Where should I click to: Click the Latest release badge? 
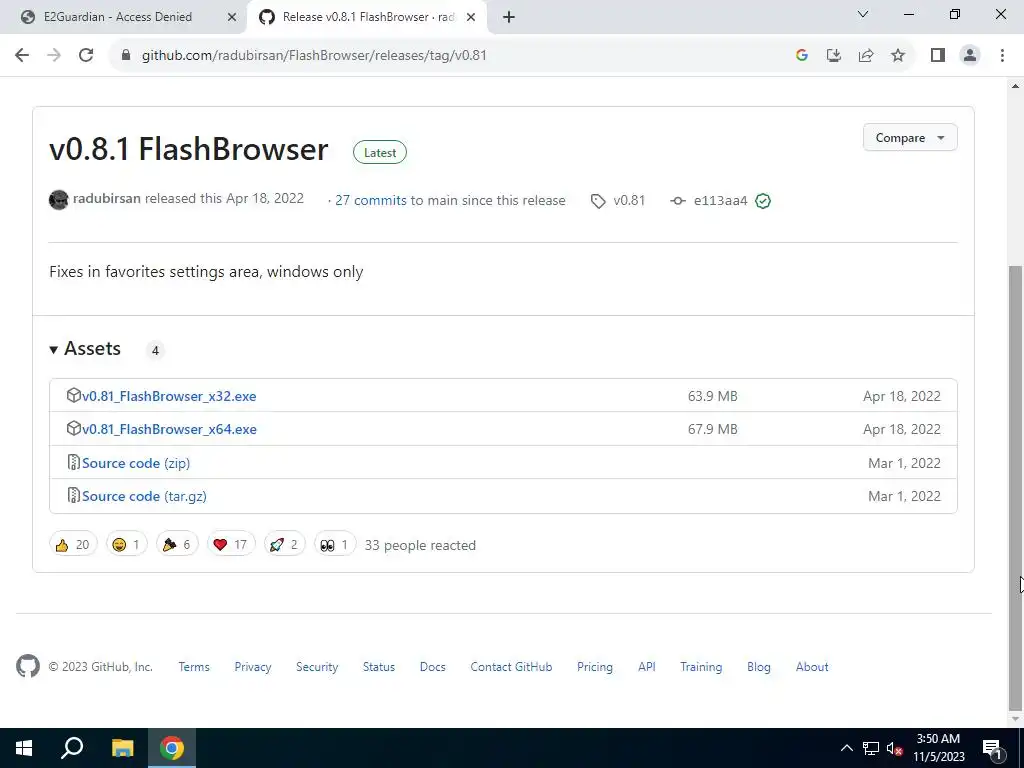pos(379,152)
